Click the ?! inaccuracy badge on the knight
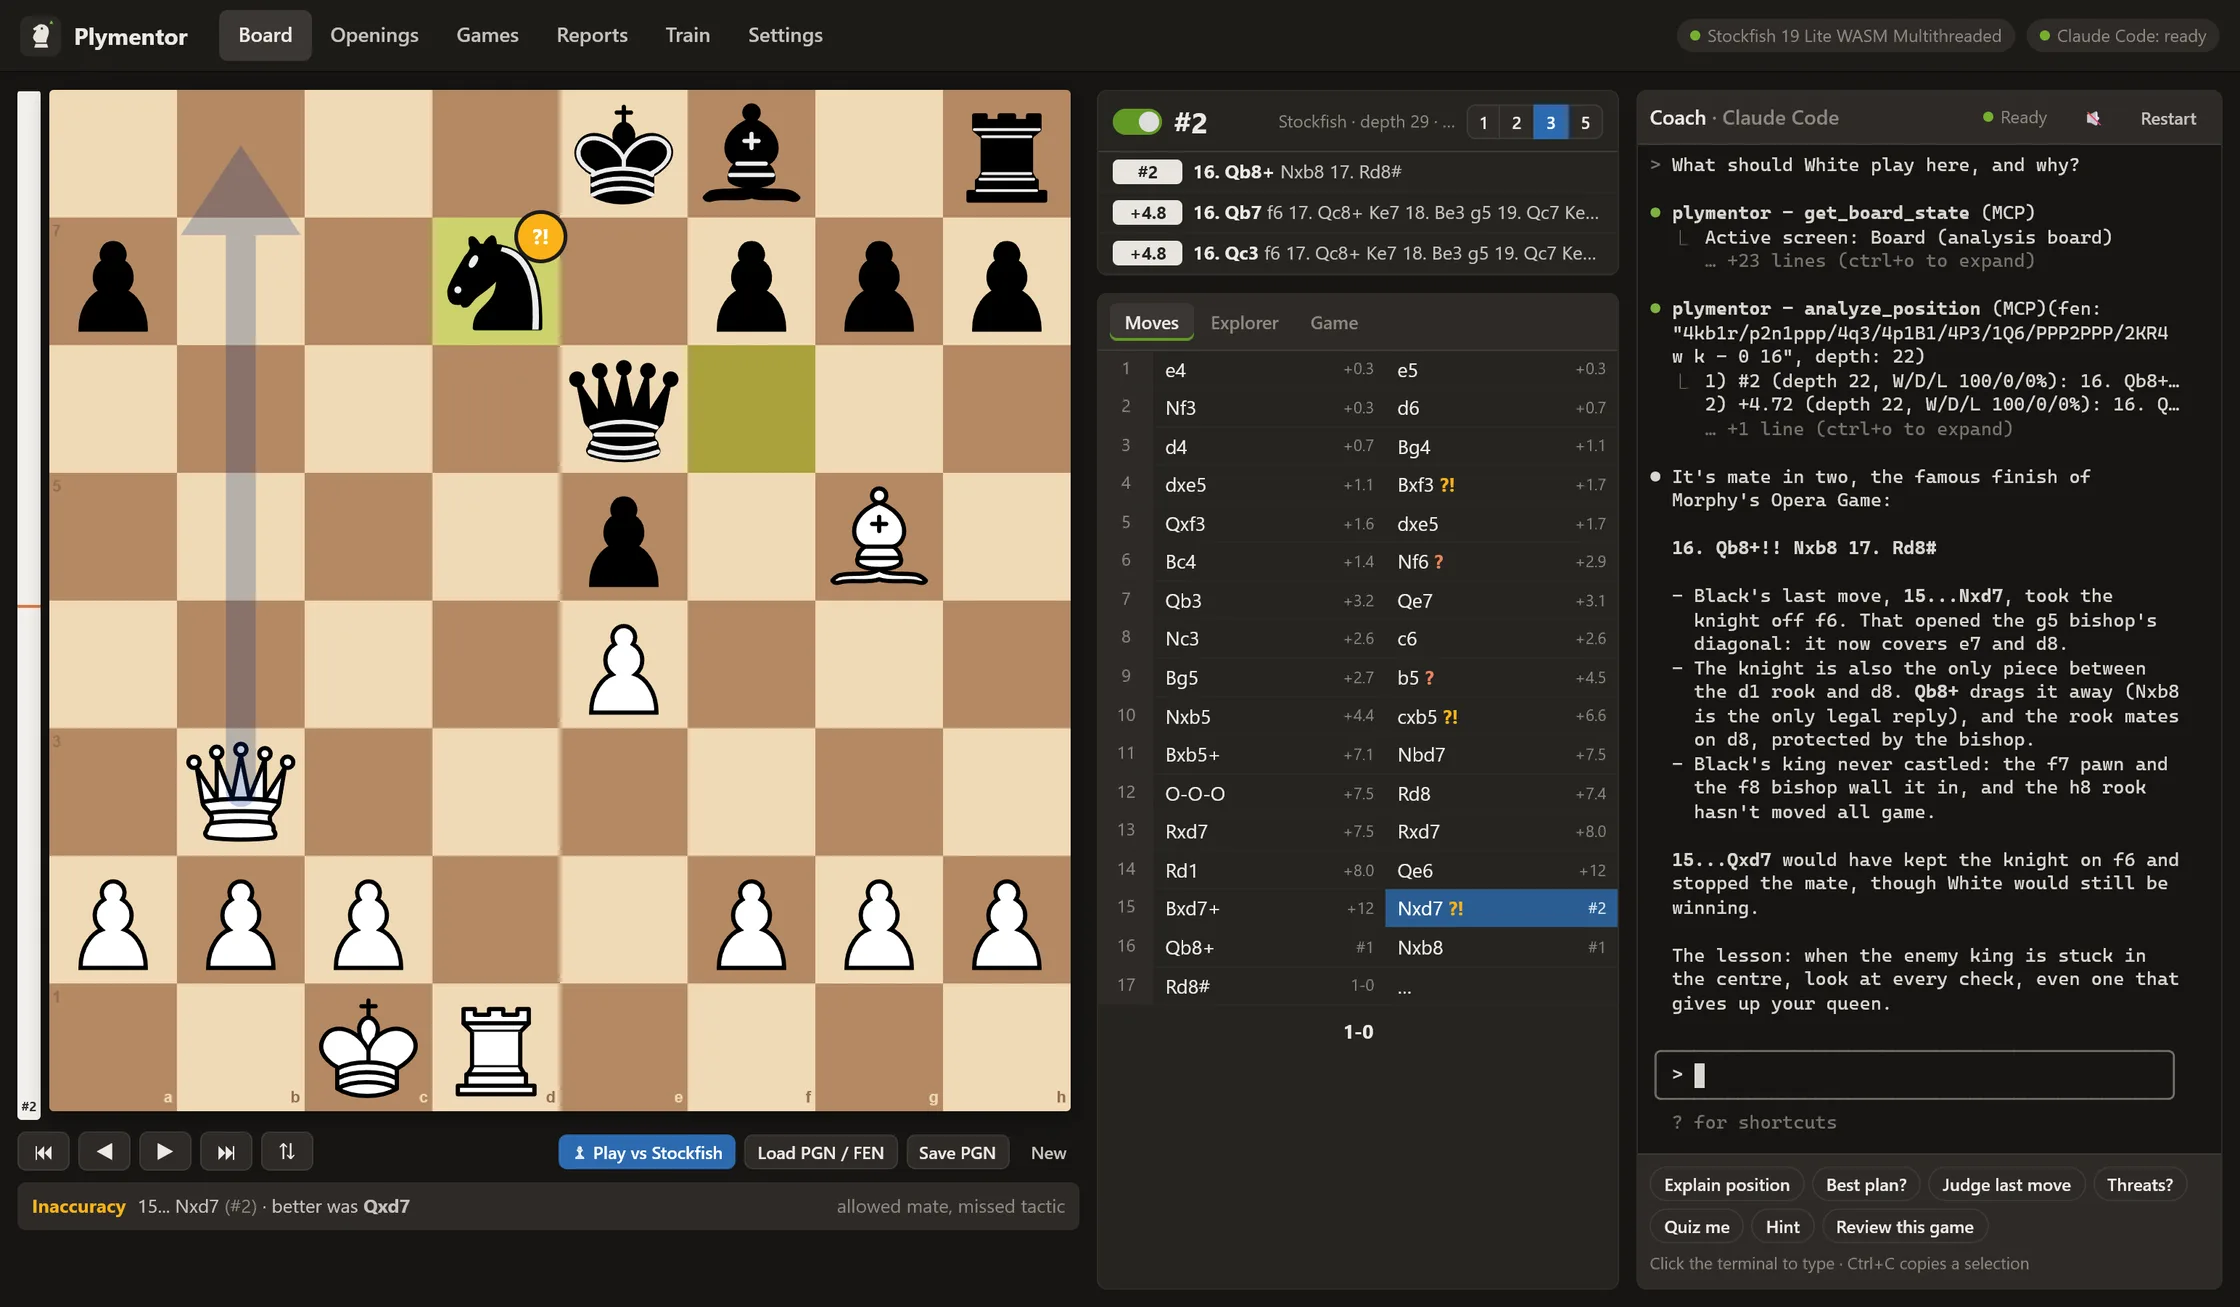The width and height of the screenshot is (2240, 1307). pyautogui.click(x=541, y=237)
